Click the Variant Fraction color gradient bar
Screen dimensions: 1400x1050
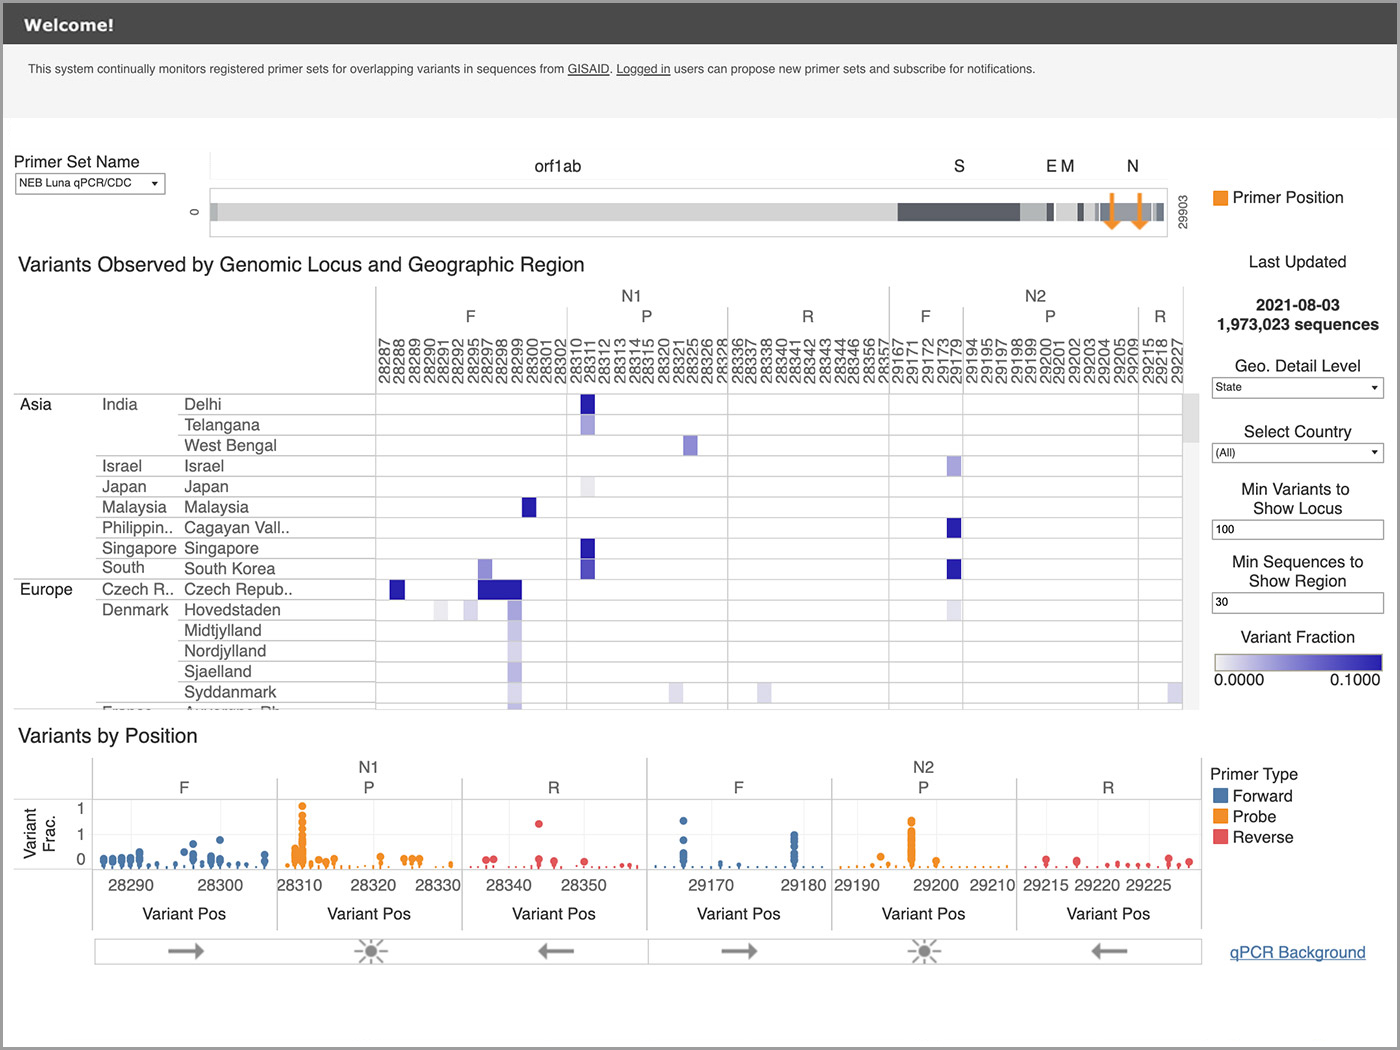point(1297,662)
